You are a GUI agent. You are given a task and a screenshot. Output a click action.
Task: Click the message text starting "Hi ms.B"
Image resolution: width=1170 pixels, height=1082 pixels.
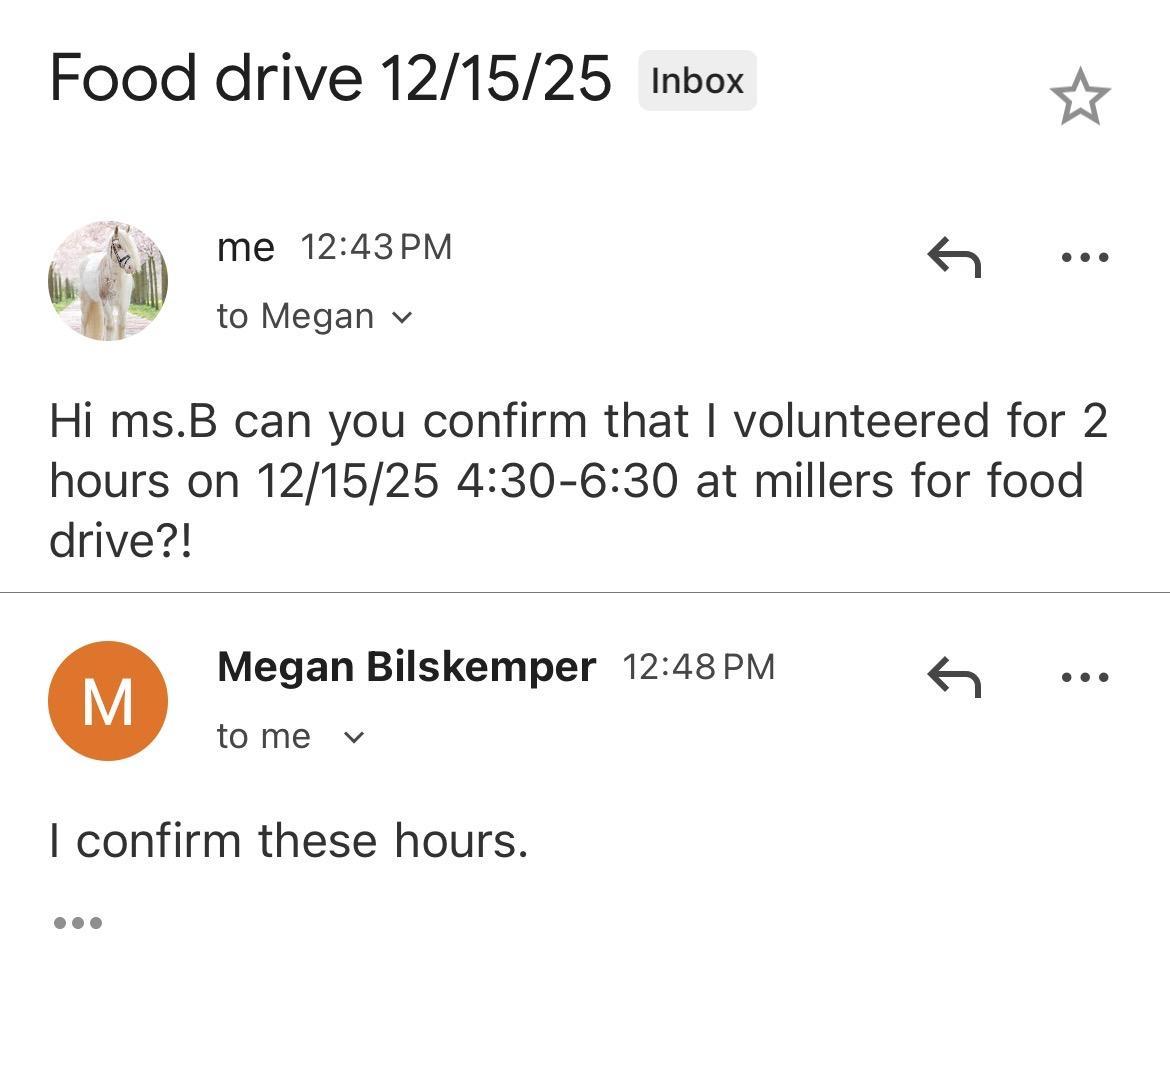(578, 480)
